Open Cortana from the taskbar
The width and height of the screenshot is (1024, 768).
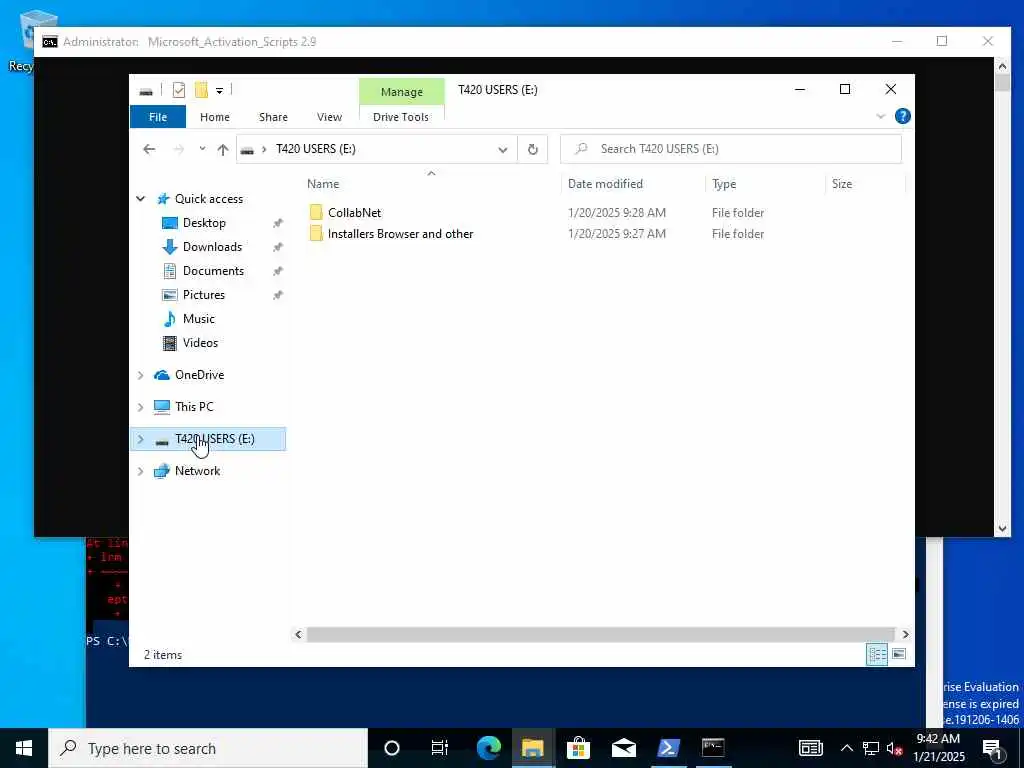392,748
